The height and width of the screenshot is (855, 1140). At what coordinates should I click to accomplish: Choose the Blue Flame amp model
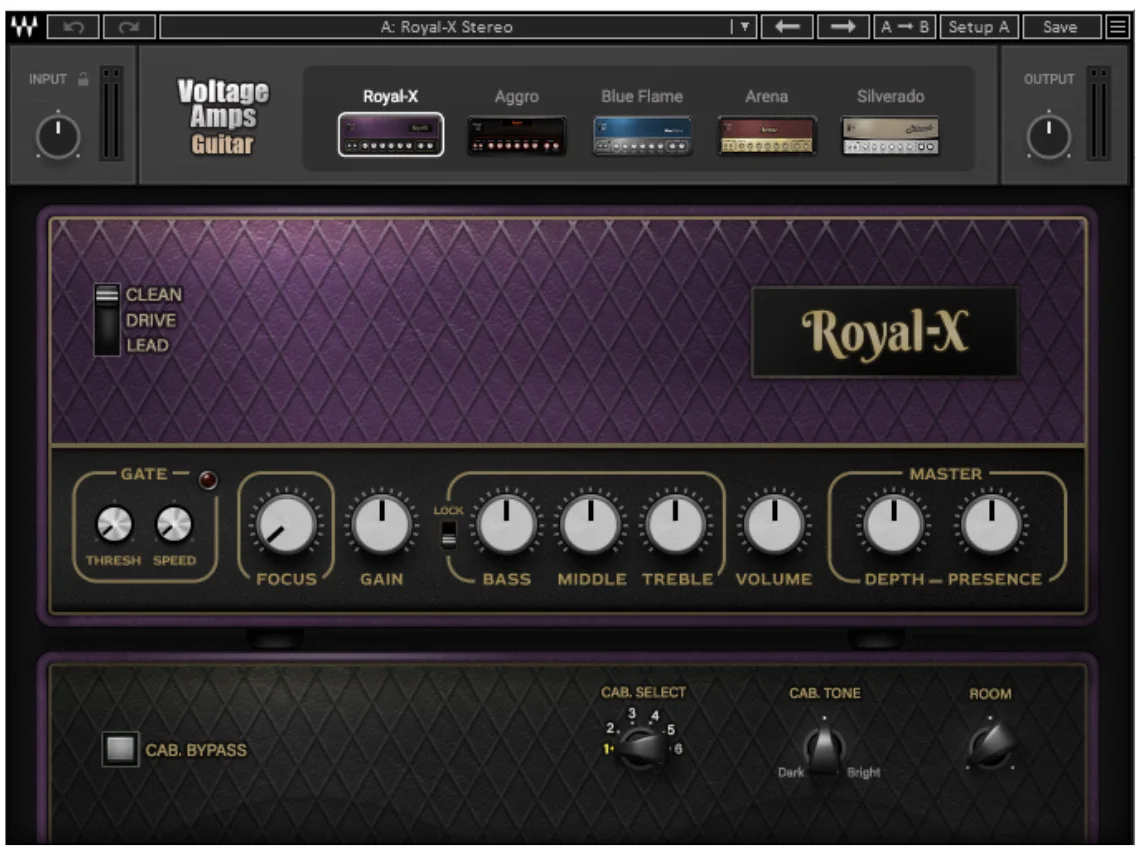point(641,135)
